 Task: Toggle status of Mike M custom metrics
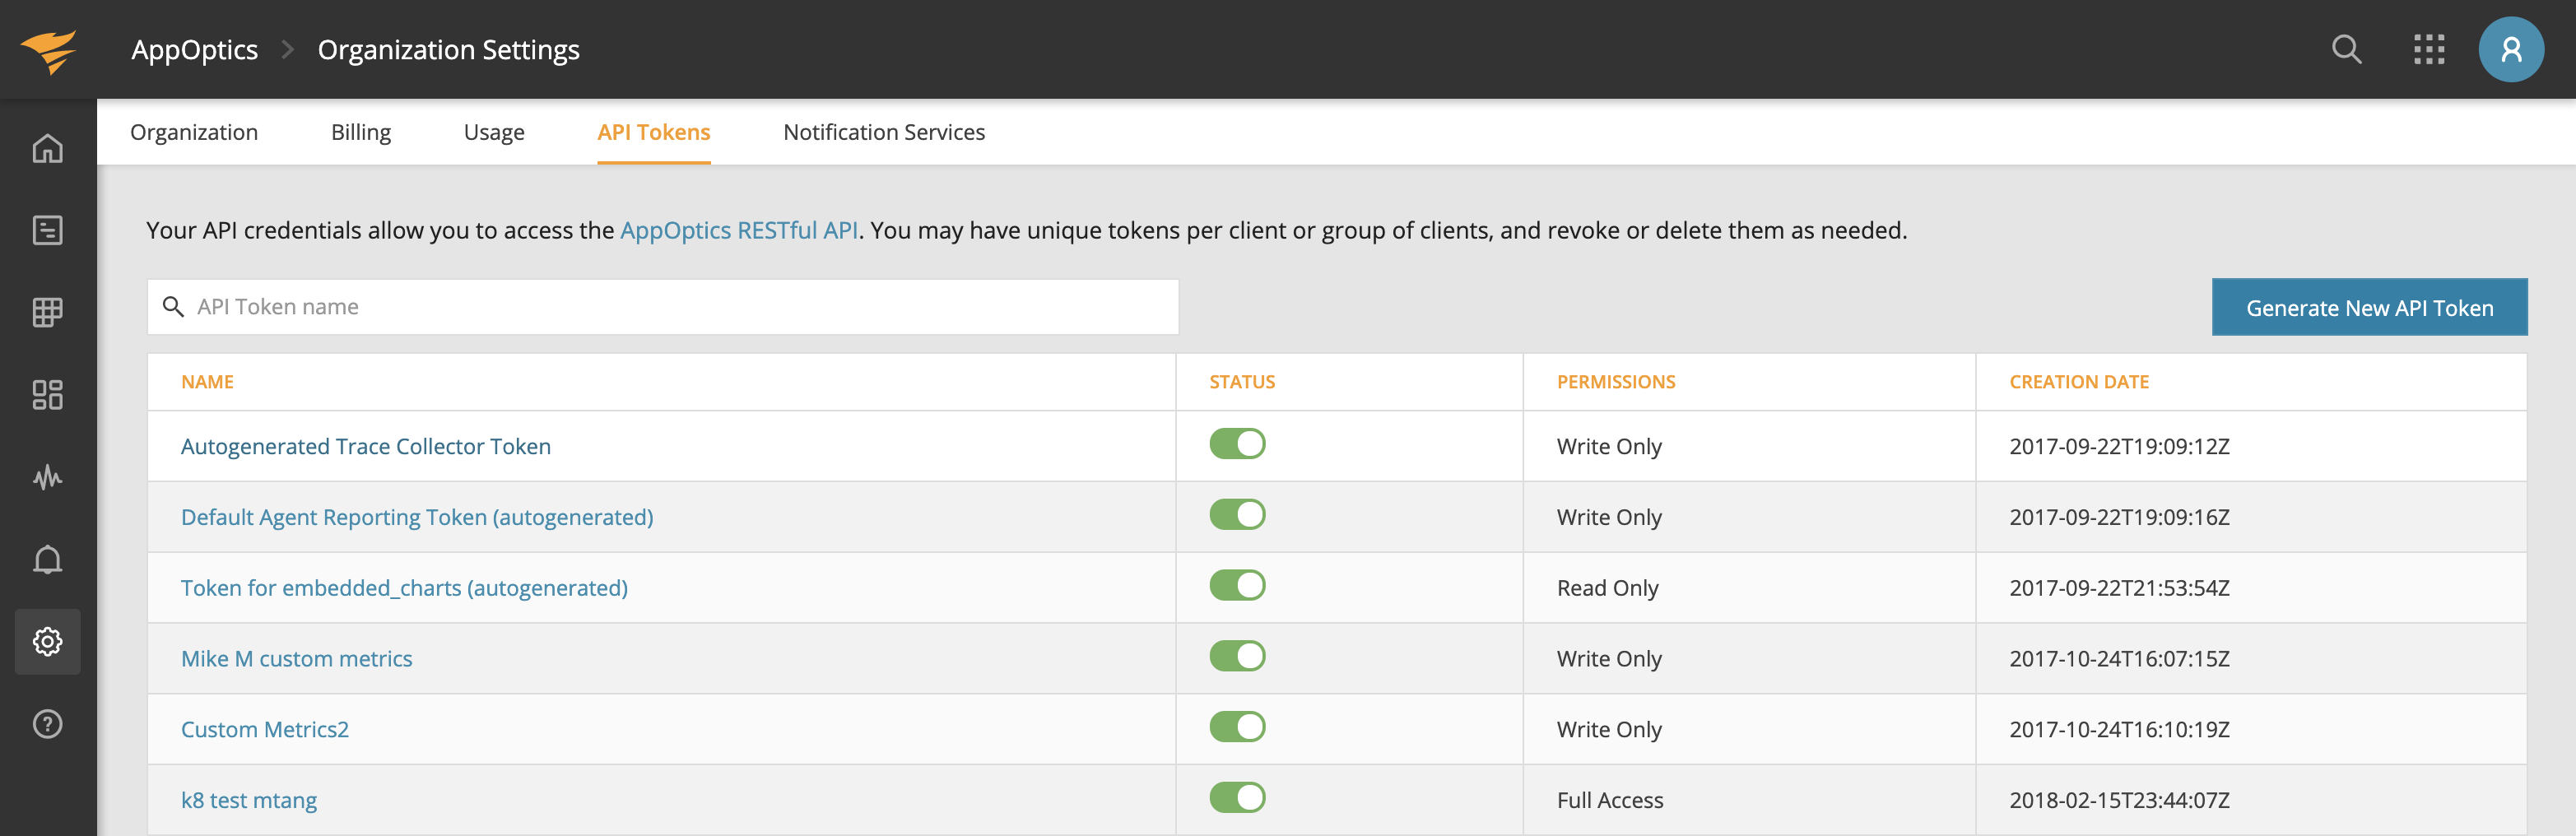click(x=1237, y=656)
